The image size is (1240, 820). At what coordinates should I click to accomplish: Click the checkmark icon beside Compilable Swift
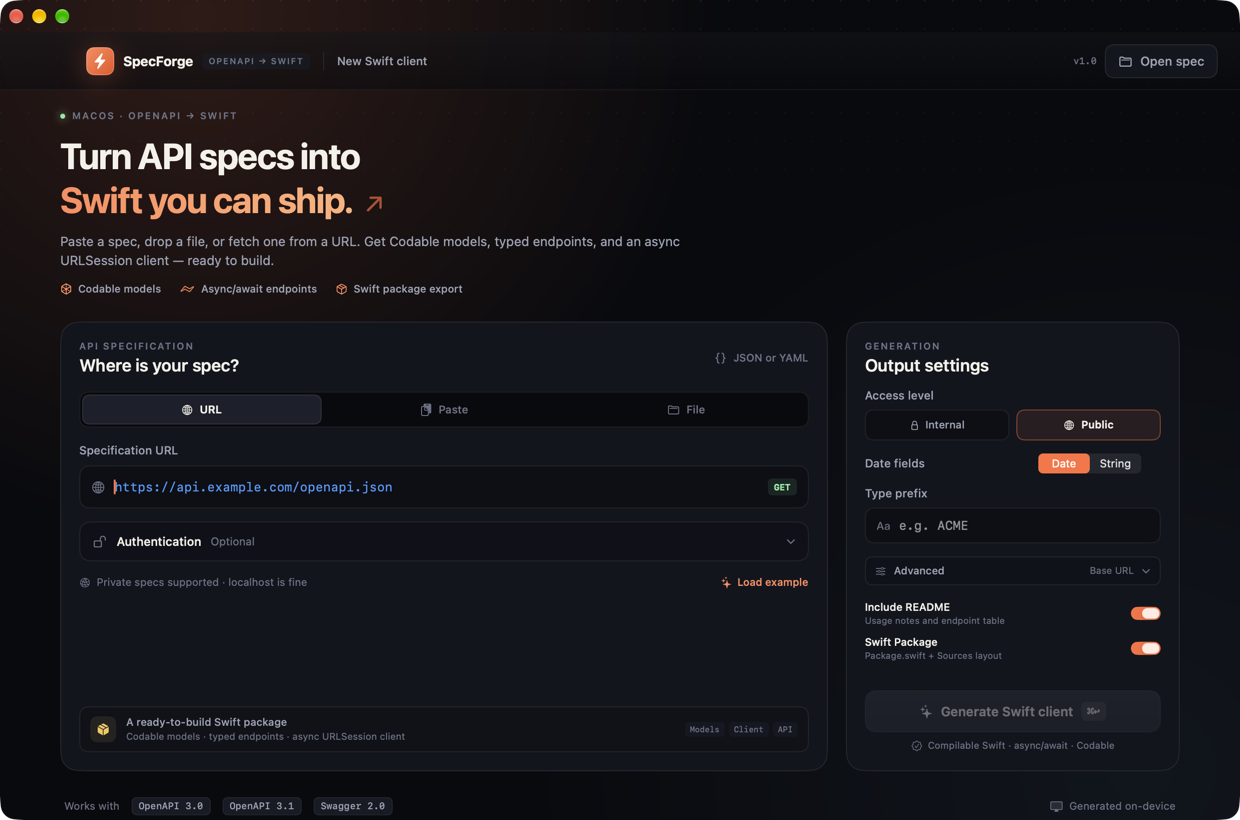916,746
